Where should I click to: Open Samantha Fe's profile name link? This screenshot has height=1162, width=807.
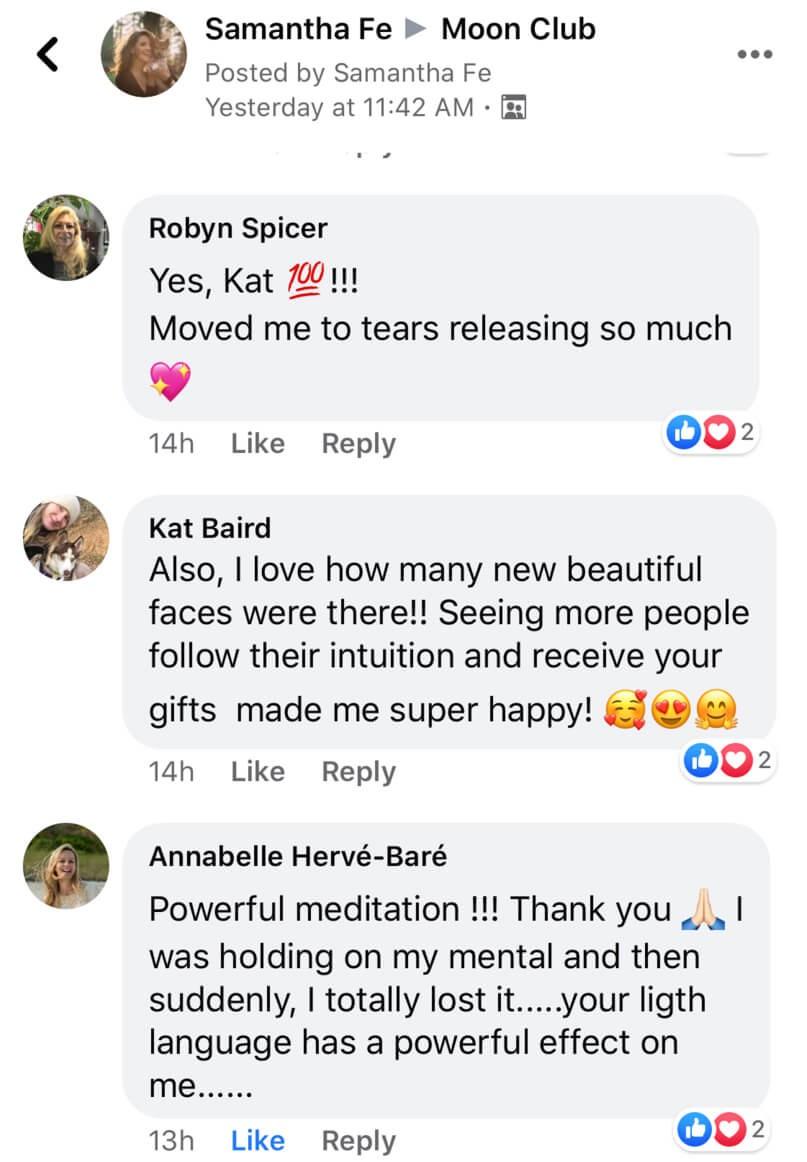coord(298,29)
